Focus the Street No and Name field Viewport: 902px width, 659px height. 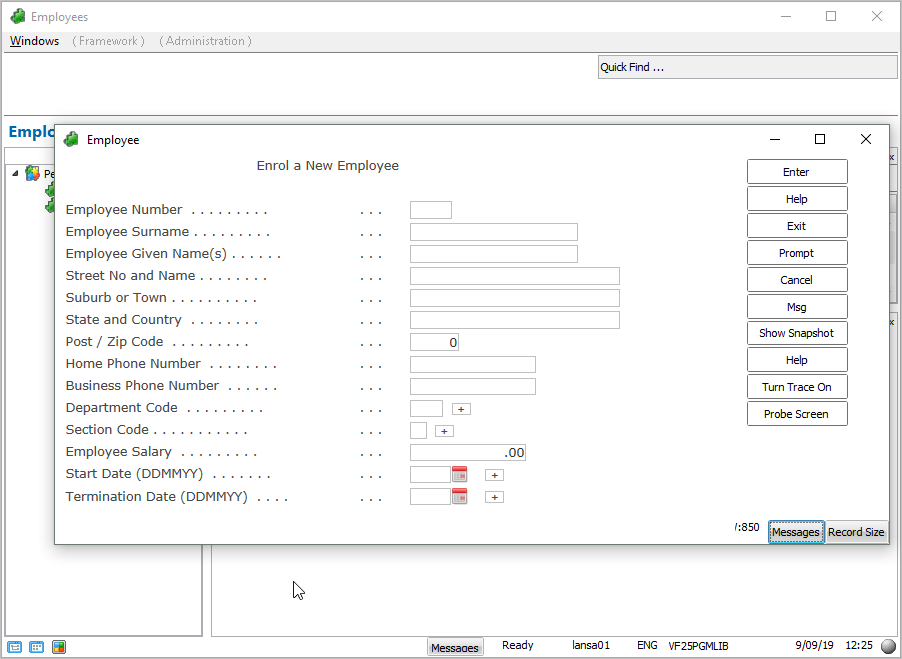coord(515,276)
